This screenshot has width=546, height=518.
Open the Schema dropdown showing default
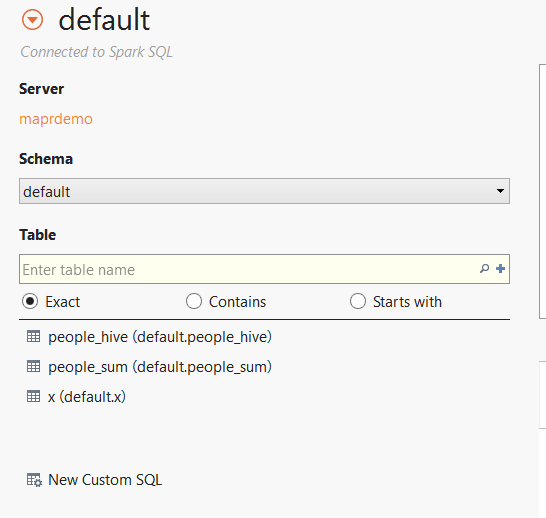tap(264, 191)
